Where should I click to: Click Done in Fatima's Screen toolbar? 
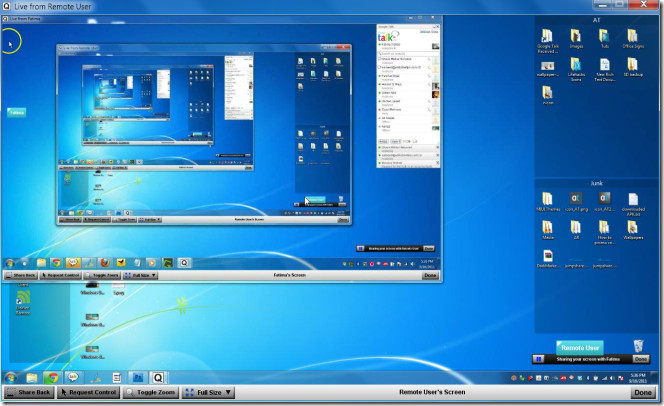[430, 275]
